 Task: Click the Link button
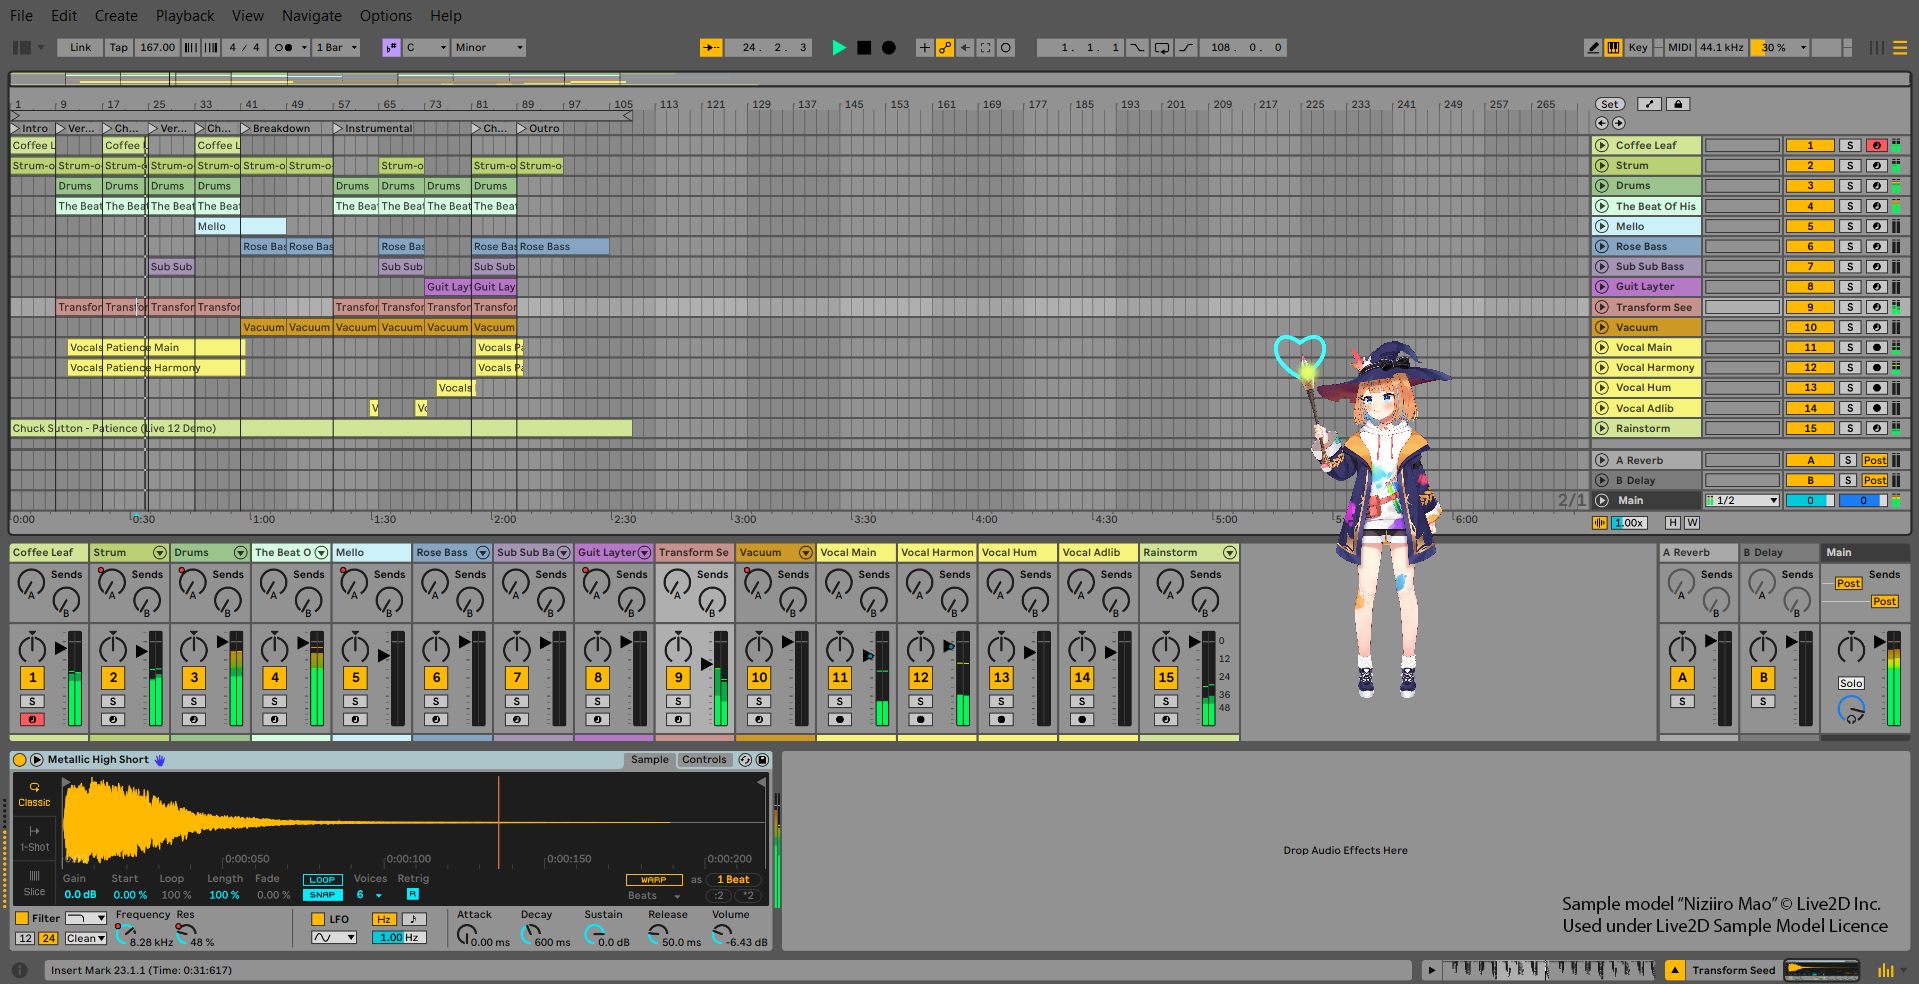(x=80, y=47)
